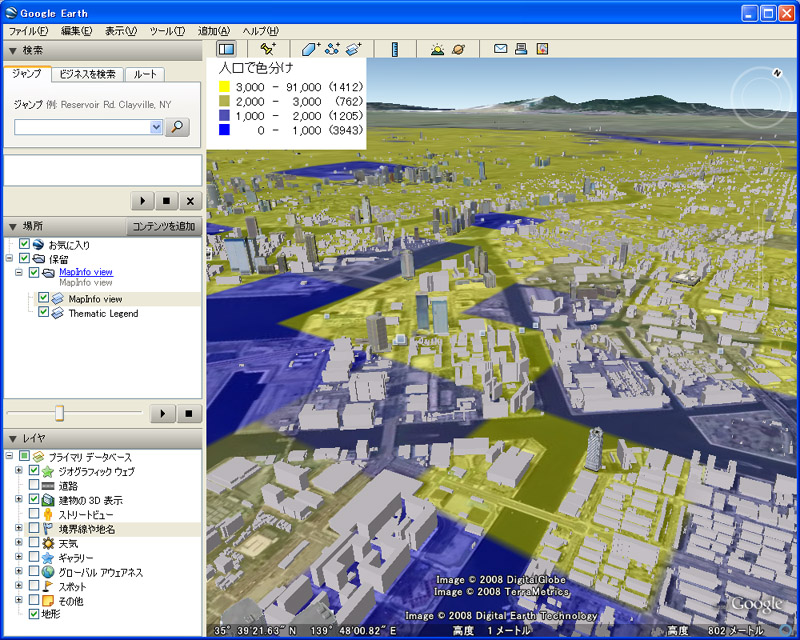Add a placemark with pushpin icon
This screenshot has height=640, width=800.
tap(267, 49)
